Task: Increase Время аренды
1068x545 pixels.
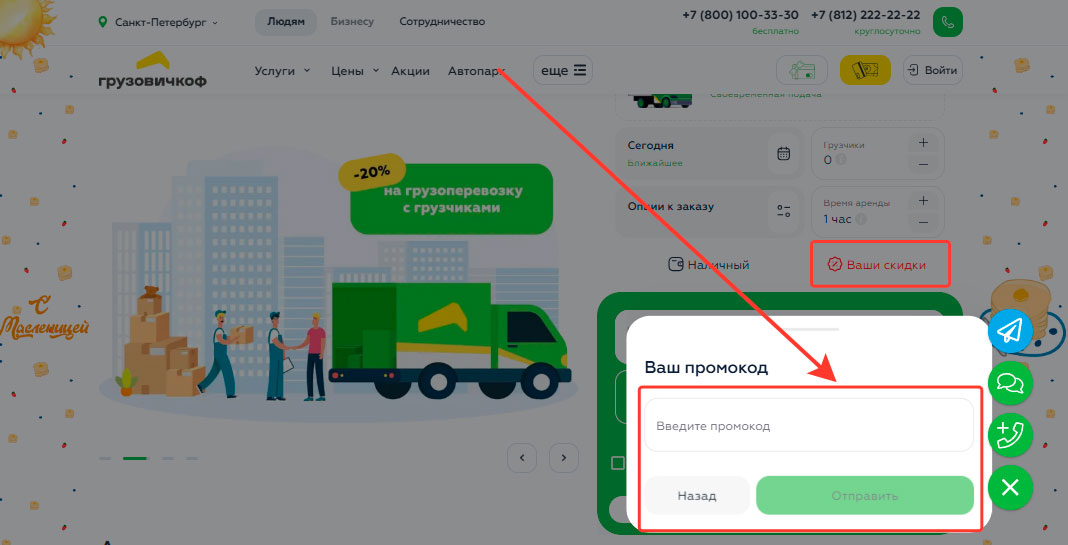Action: point(923,200)
